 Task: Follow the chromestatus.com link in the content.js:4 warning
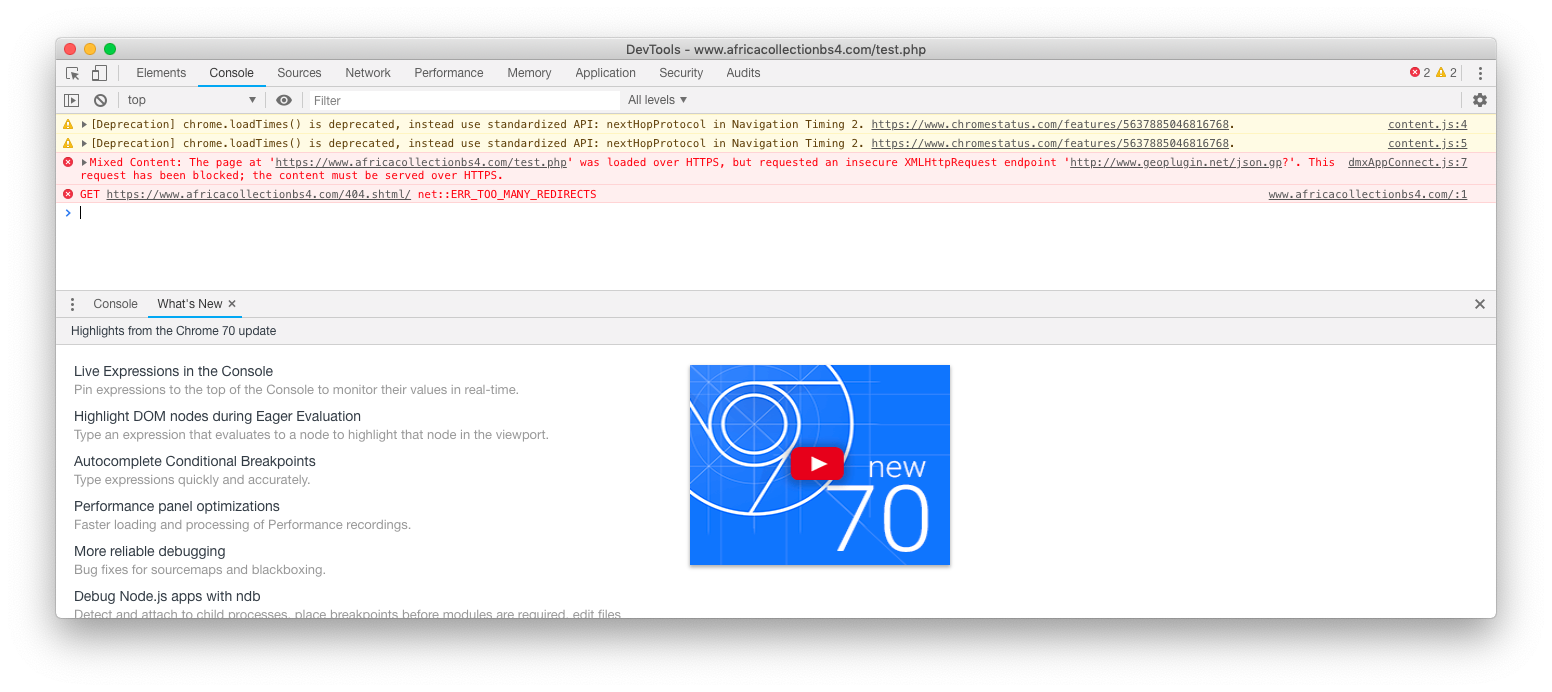click(x=1050, y=125)
